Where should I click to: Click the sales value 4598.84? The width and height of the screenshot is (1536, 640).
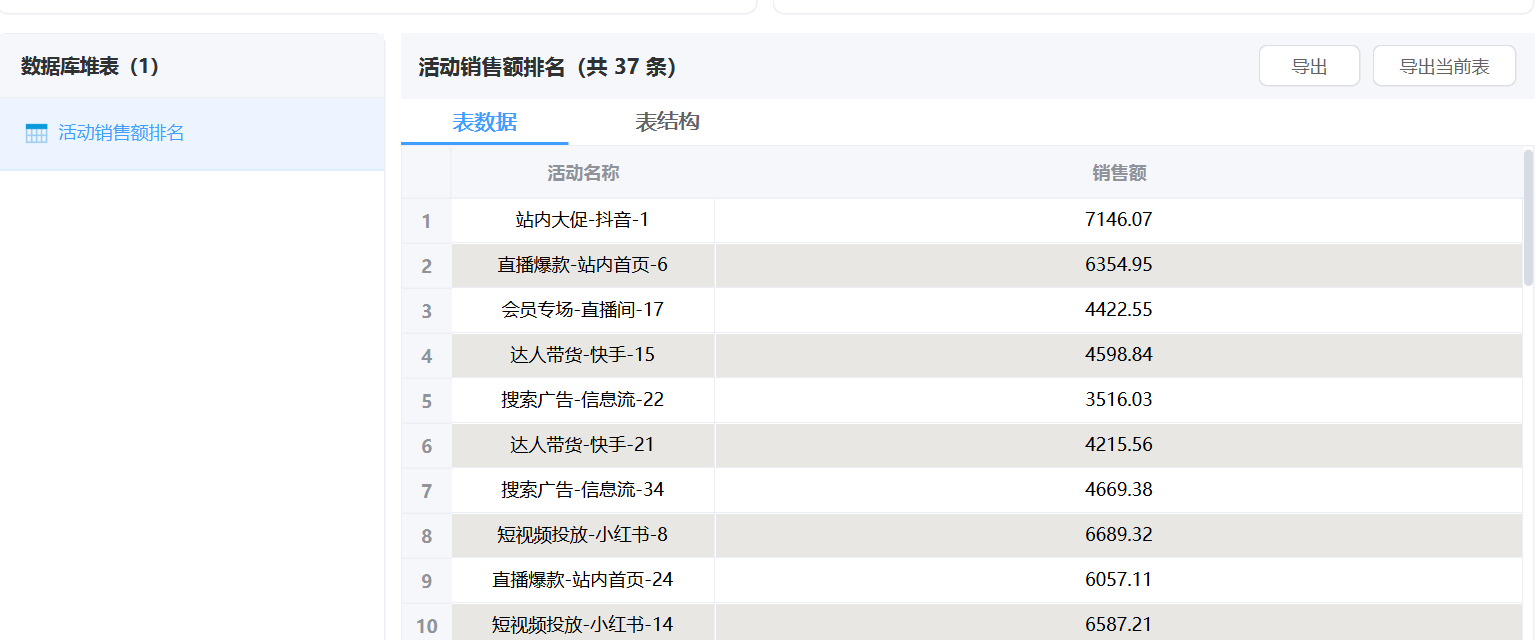tap(1118, 355)
